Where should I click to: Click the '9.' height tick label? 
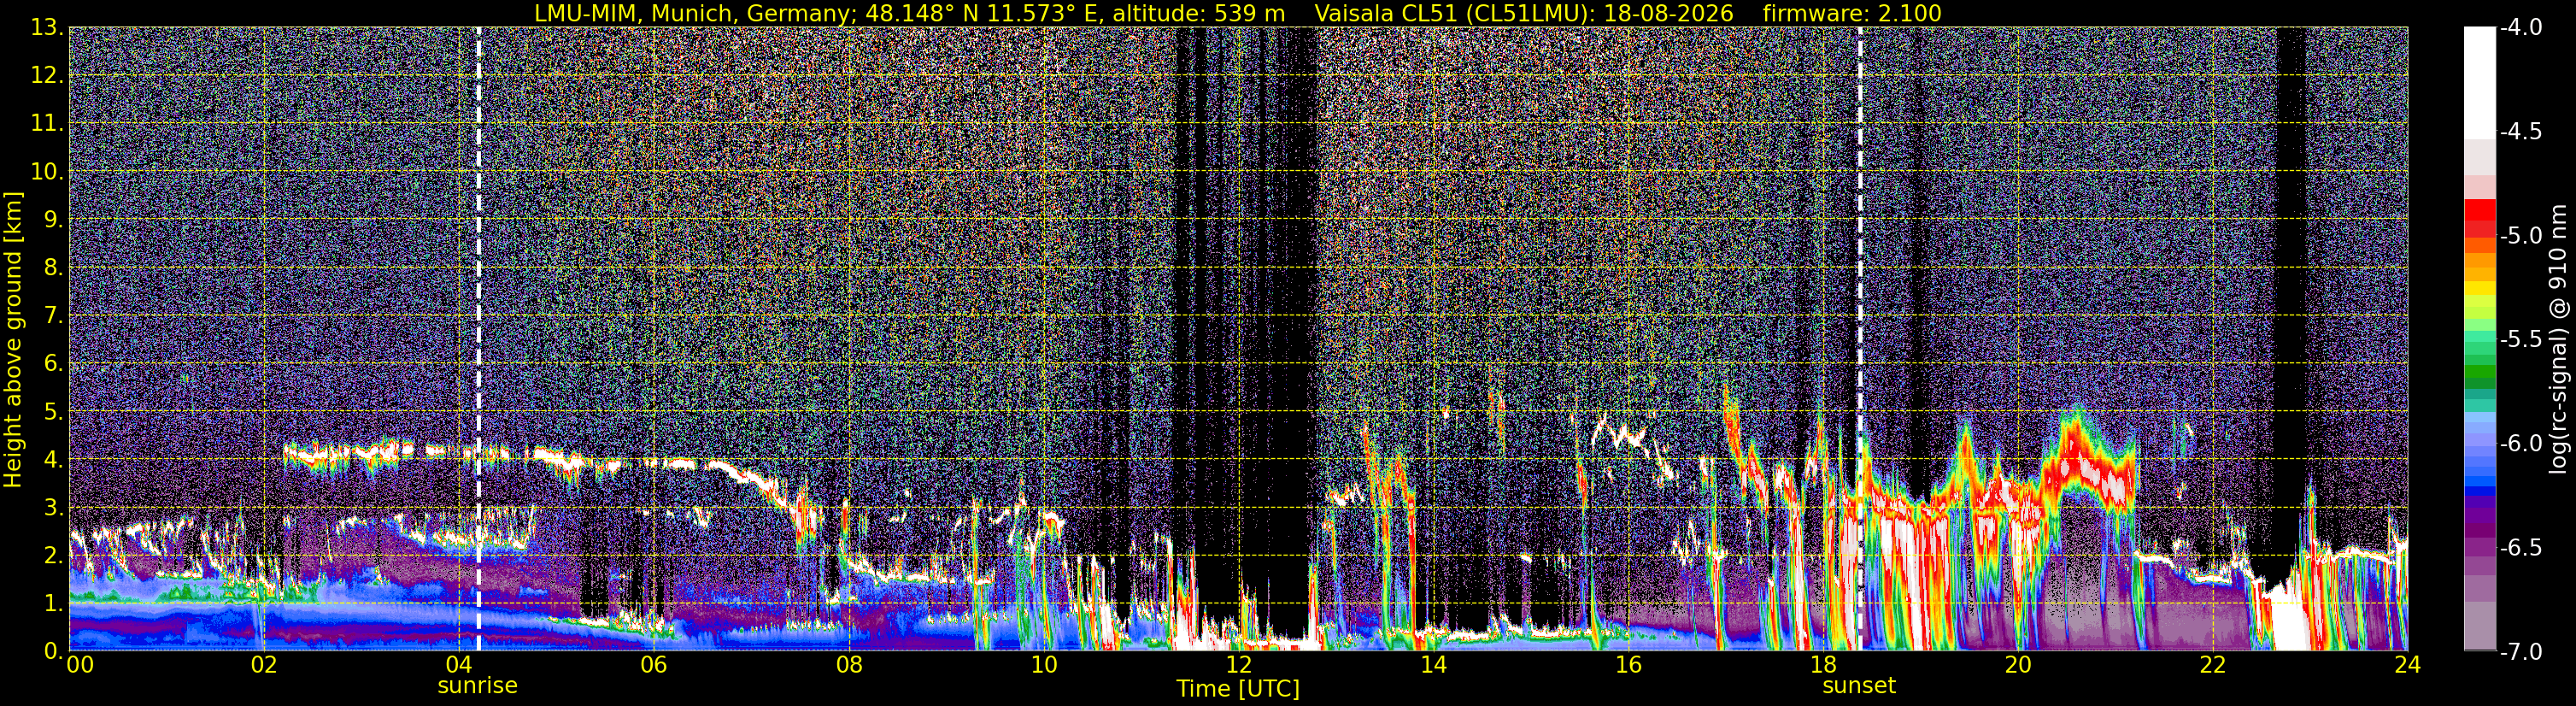click(x=54, y=219)
